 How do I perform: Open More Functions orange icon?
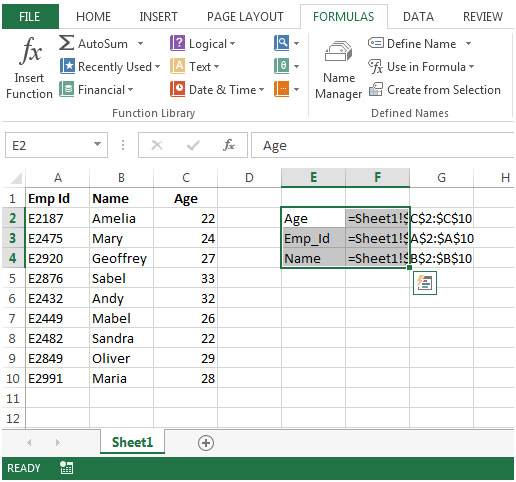pyautogui.click(x=282, y=89)
